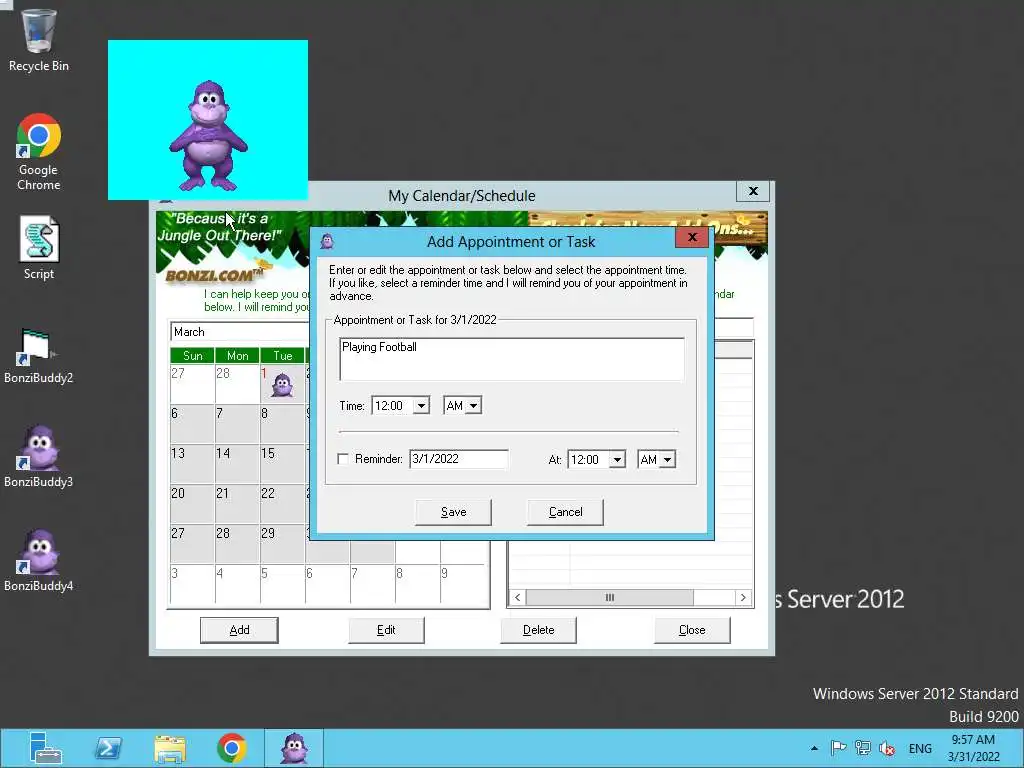Click the Mon column header
Screen dimensions: 1024x768
click(x=237, y=356)
